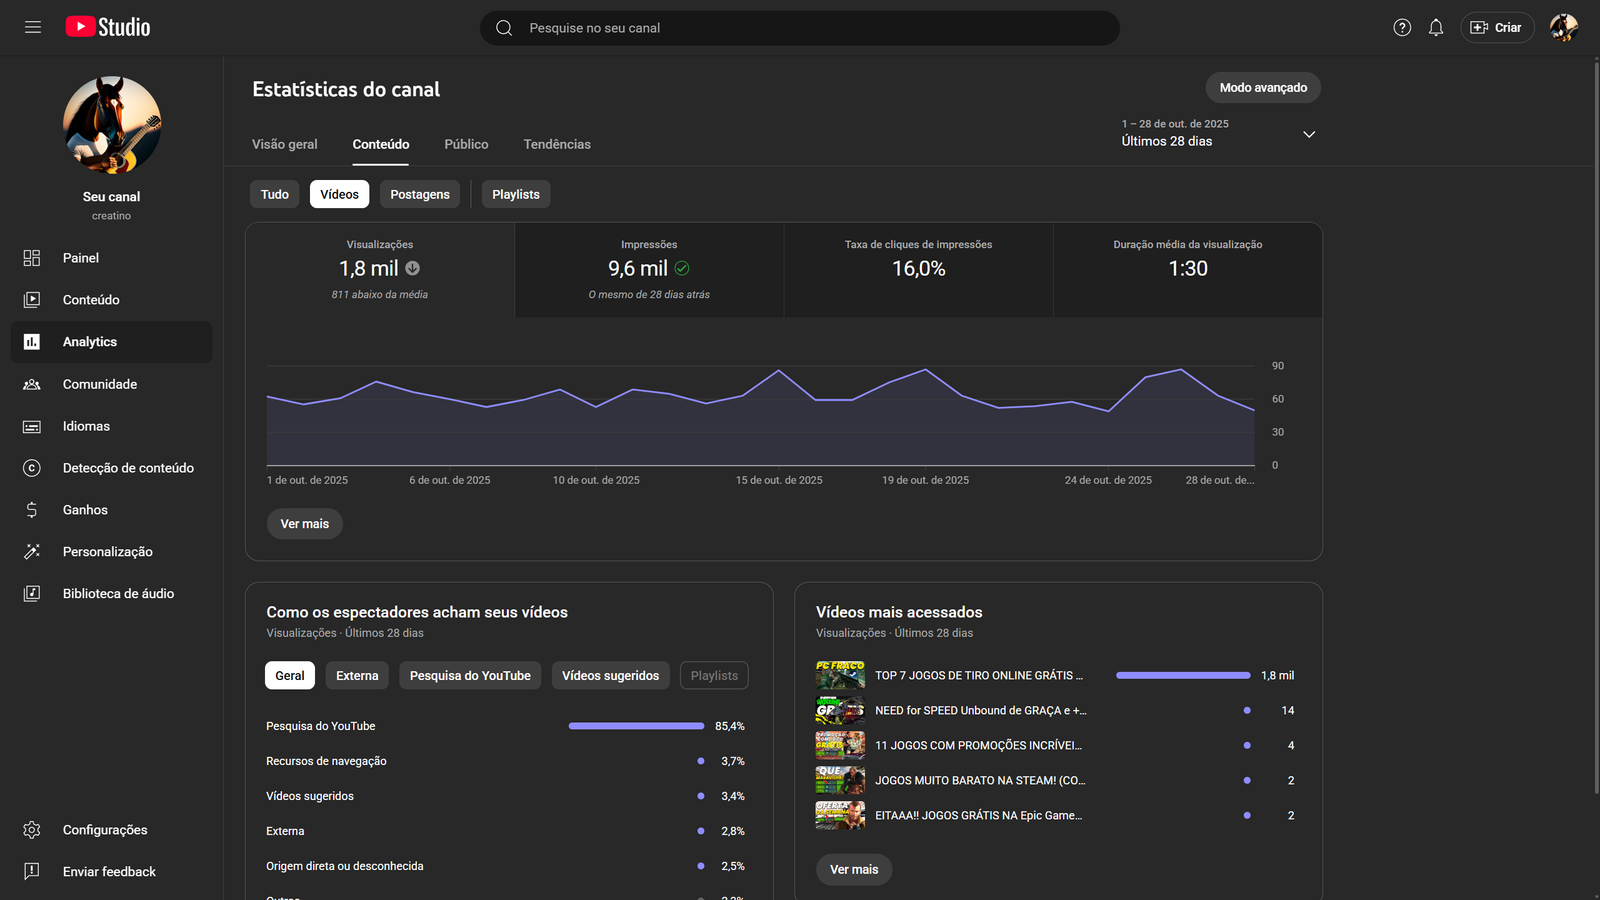Open the Criar create menu
Viewport: 1600px width, 900px height.
coord(1497,28)
